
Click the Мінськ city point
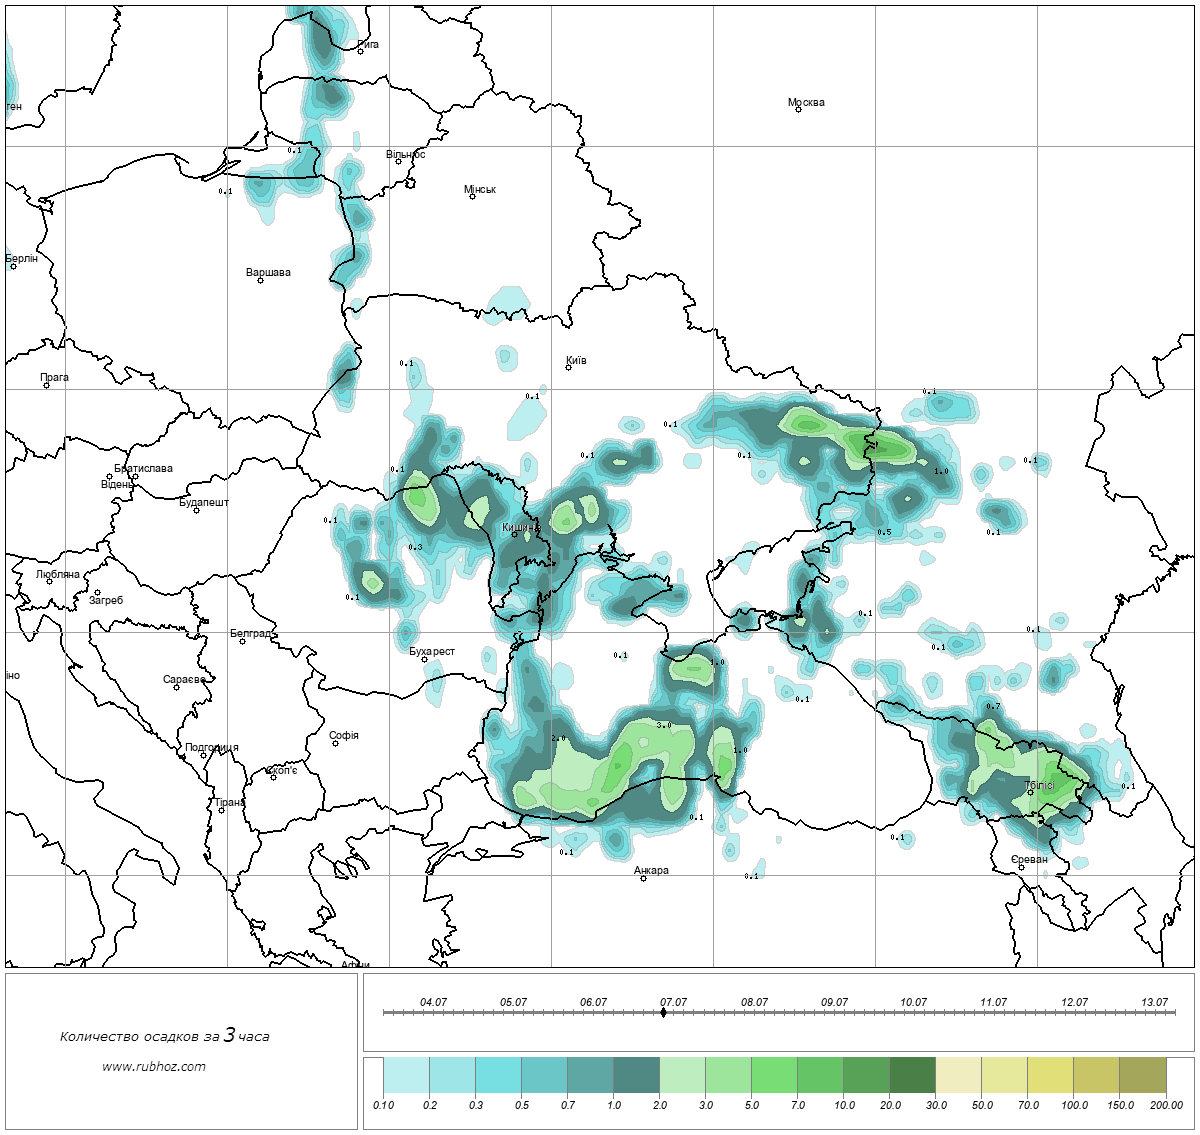[472, 197]
